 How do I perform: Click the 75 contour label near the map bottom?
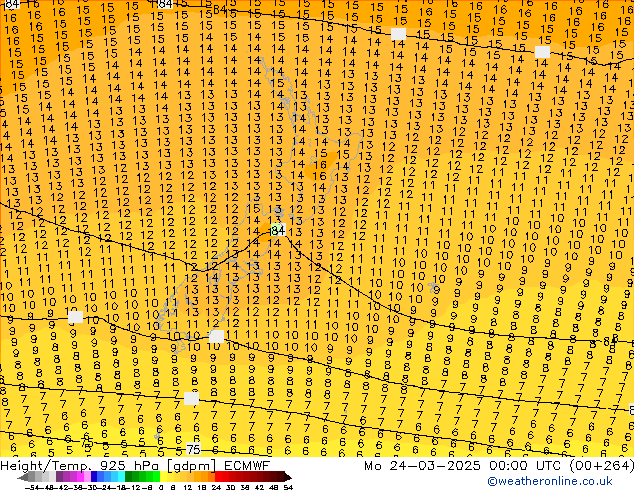coord(193,449)
